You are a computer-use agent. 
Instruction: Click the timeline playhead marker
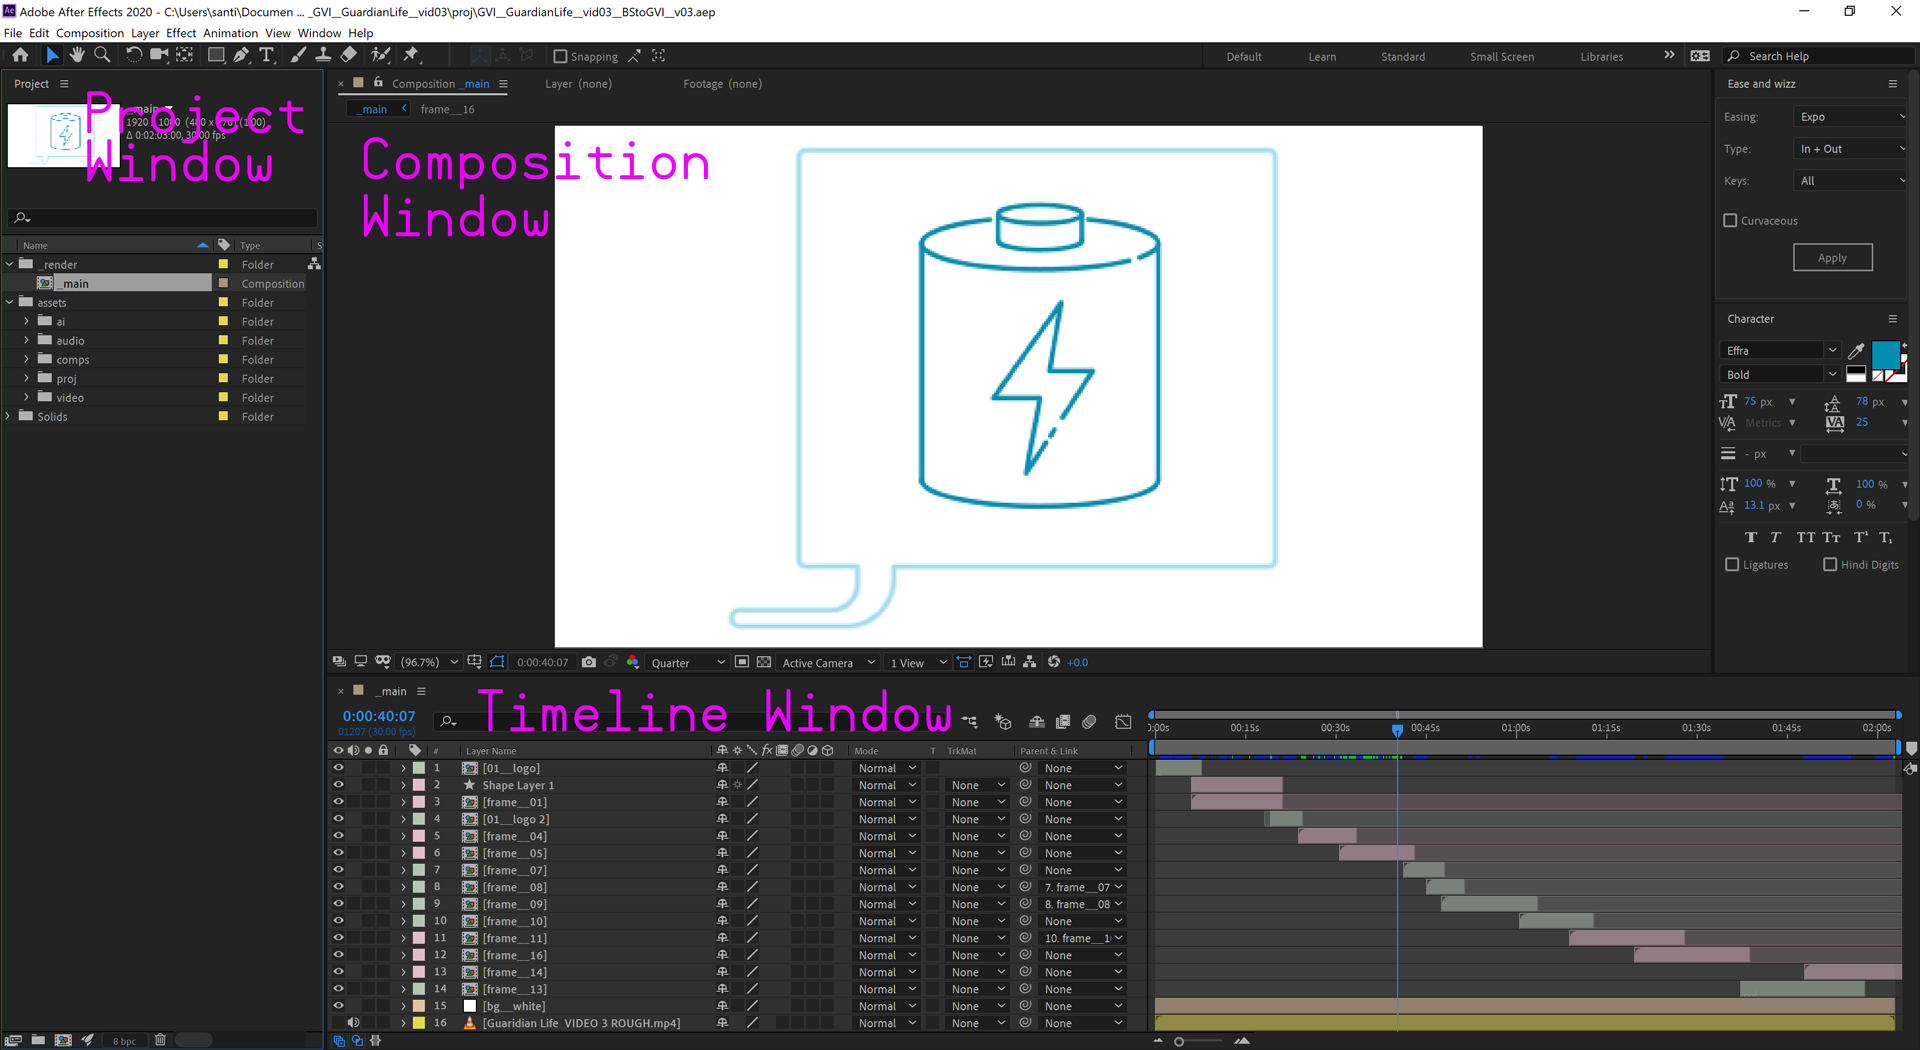tap(1397, 730)
